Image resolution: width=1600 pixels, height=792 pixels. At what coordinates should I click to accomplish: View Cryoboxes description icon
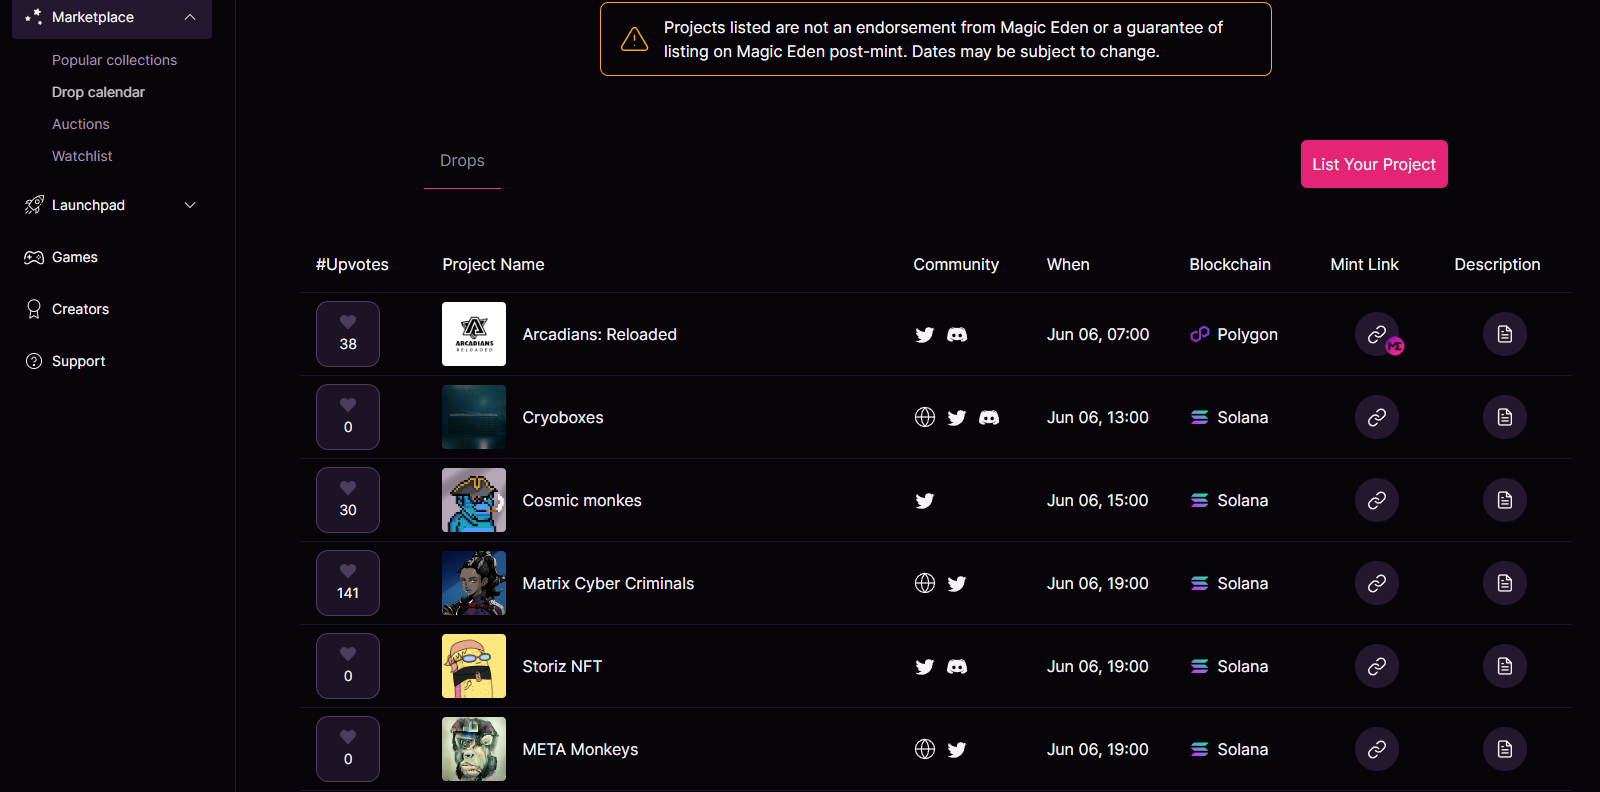pos(1504,418)
